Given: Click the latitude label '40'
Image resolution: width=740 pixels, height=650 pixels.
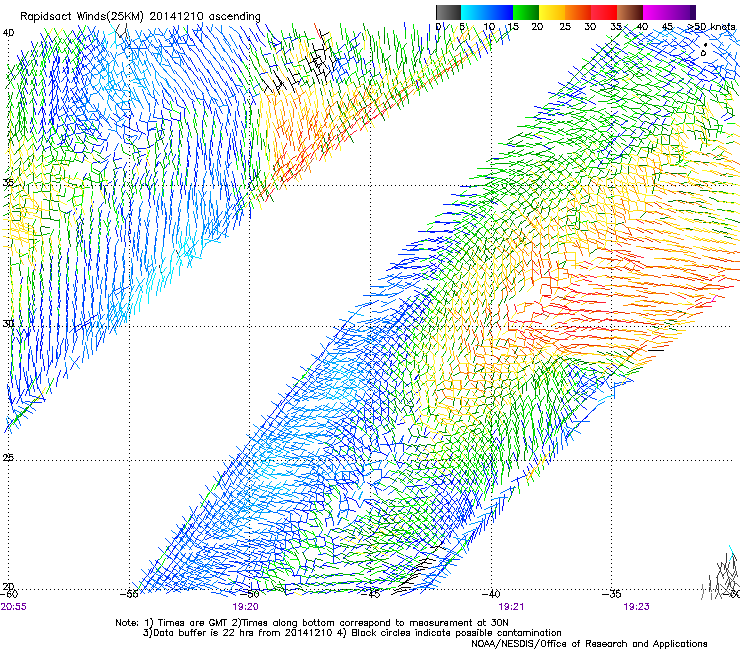Looking at the screenshot, I should click(9, 33).
